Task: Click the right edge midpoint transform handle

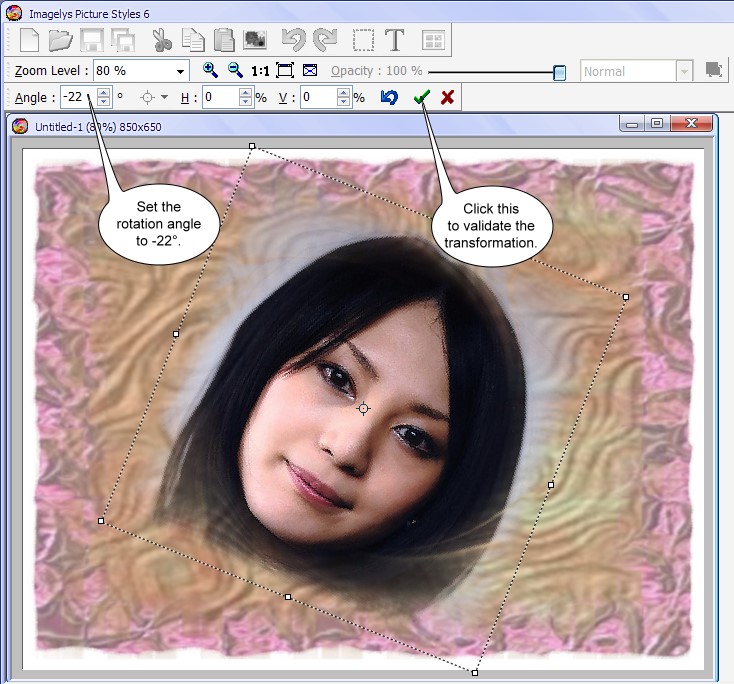Action: 550,485
